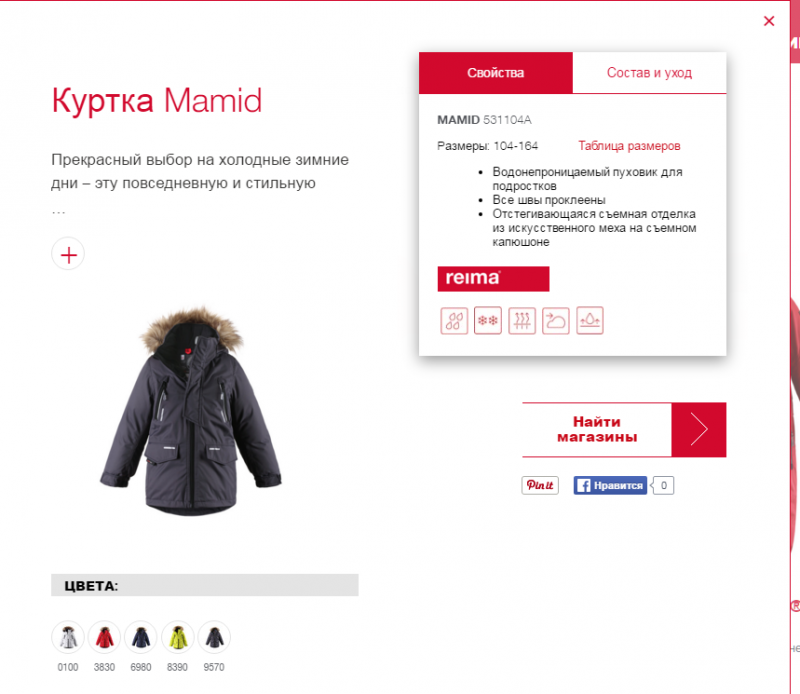Click the Найти магазины button
The image size is (800, 694).
coord(597,429)
